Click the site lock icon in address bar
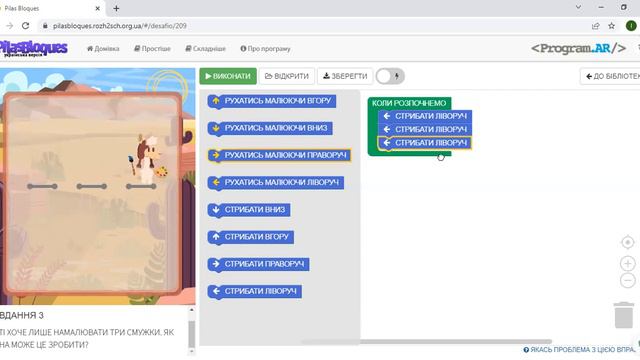The image size is (640, 360). pyautogui.click(x=45, y=26)
